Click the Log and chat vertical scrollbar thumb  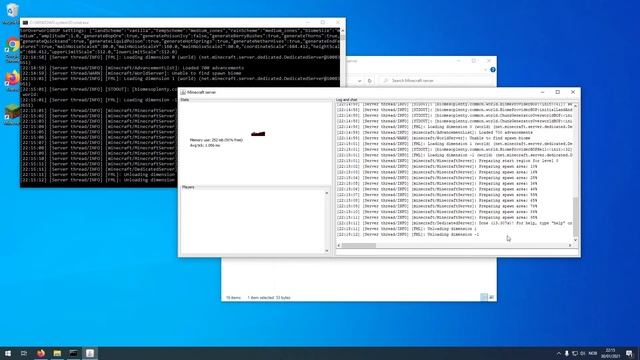coord(576,217)
